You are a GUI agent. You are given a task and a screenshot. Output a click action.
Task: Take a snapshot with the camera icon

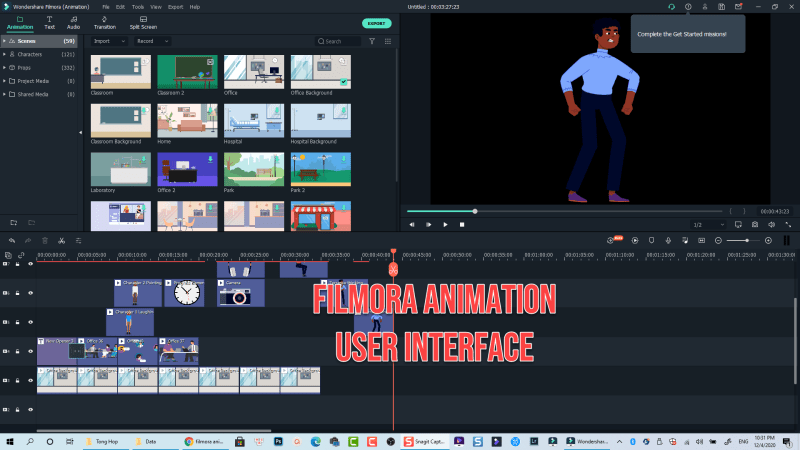754,225
